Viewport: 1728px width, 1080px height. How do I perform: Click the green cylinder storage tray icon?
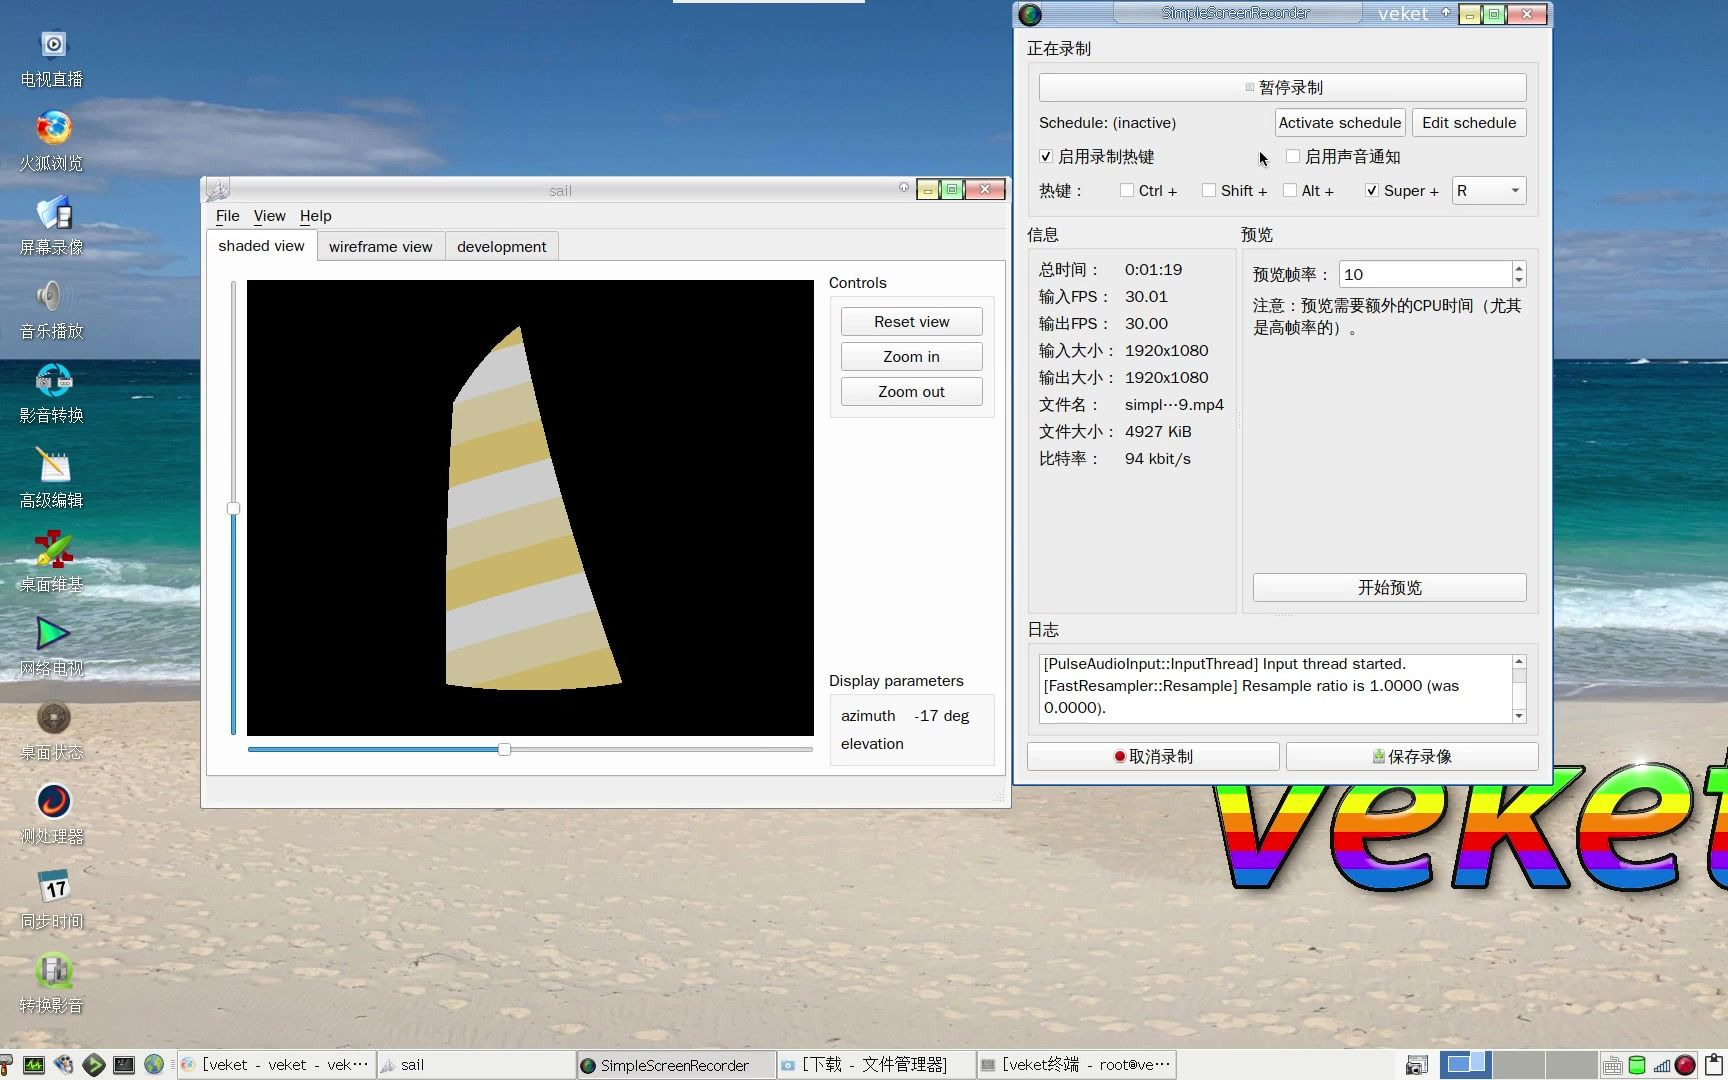[x=1637, y=1065]
